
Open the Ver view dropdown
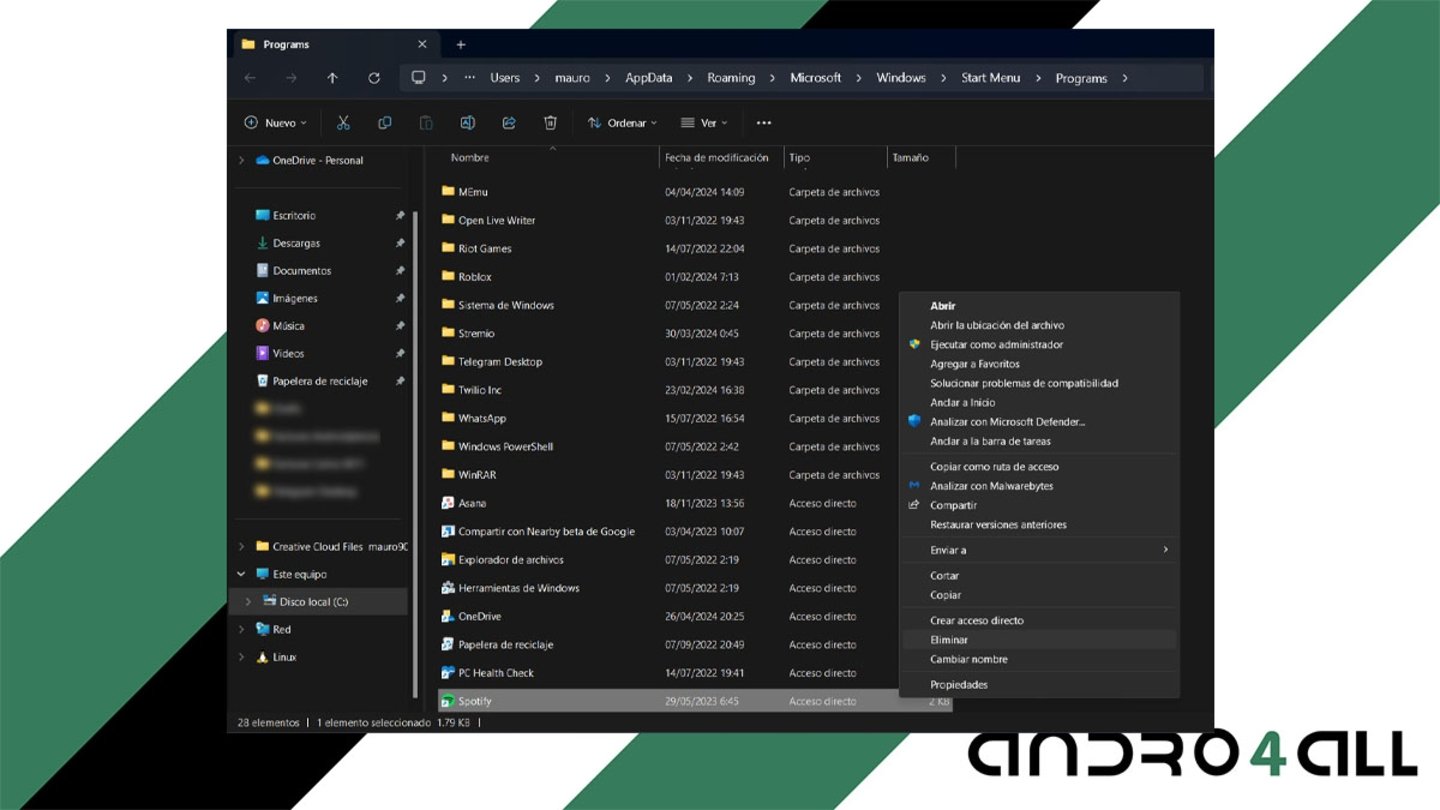[704, 123]
